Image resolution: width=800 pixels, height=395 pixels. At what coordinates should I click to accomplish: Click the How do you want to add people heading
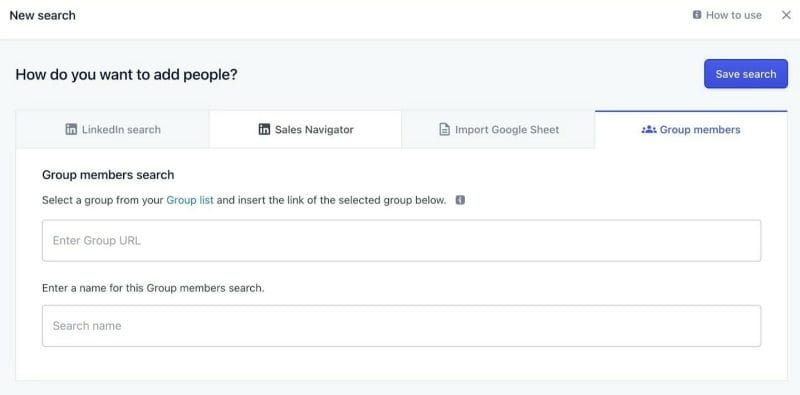tap(127, 75)
